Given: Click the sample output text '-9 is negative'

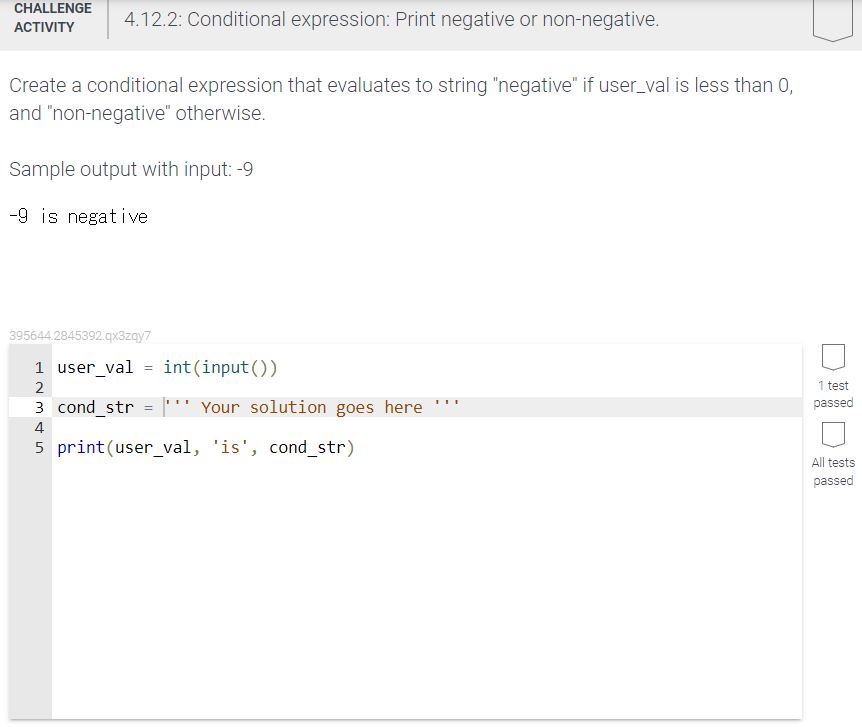Looking at the screenshot, I should pyautogui.click(x=78, y=216).
